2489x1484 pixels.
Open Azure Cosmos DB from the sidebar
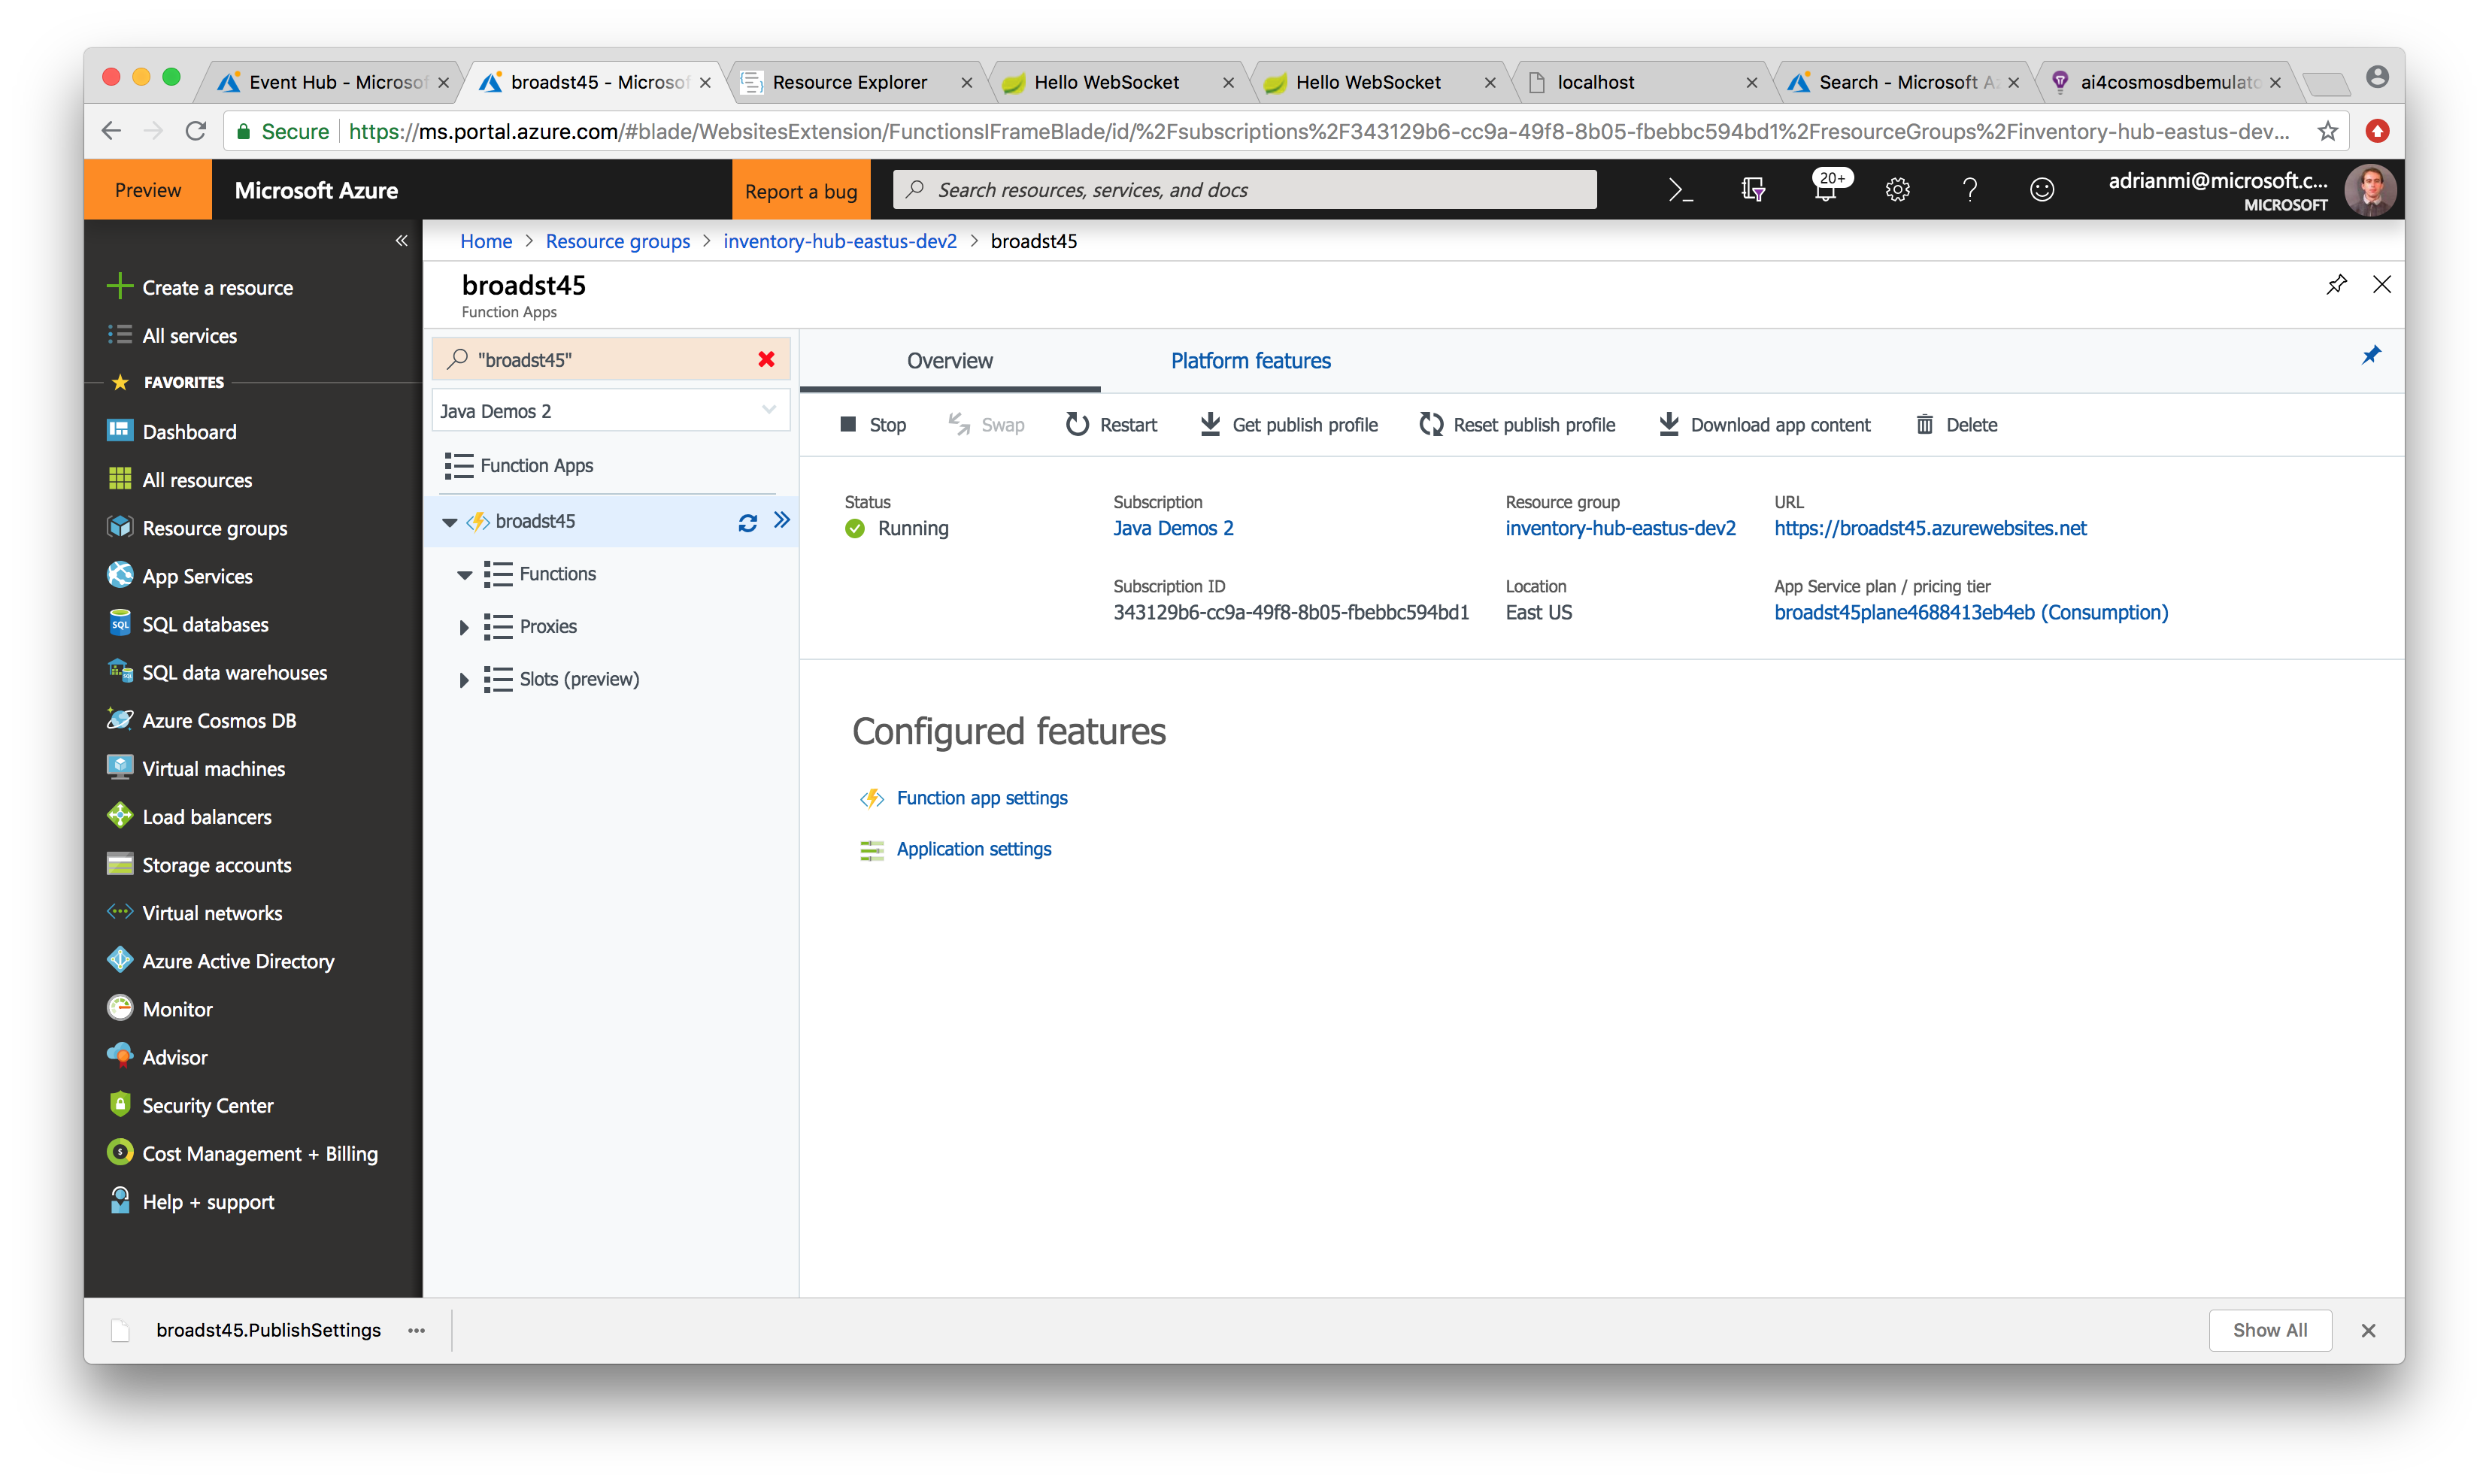tap(218, 720)
